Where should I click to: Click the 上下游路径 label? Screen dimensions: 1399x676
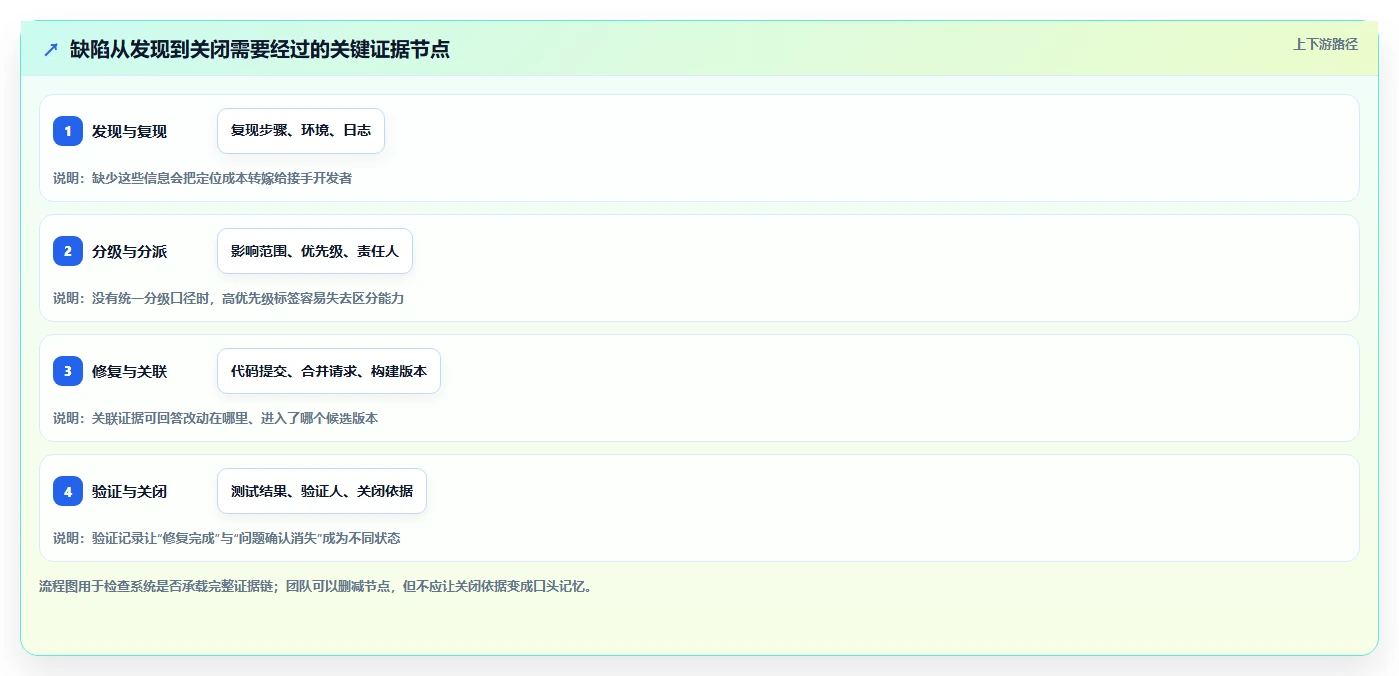(1325, 44)
